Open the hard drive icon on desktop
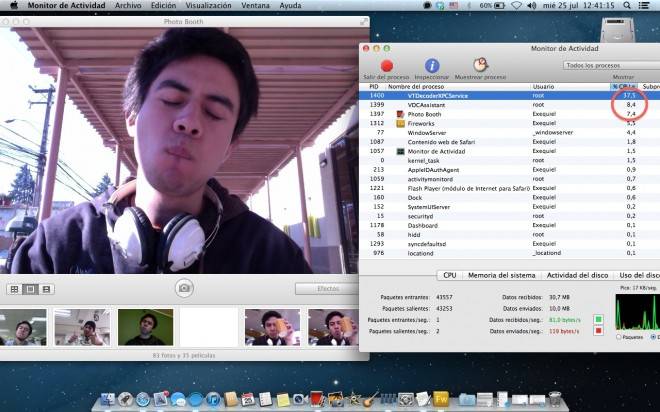660x412 pixels. pos(617,29)
